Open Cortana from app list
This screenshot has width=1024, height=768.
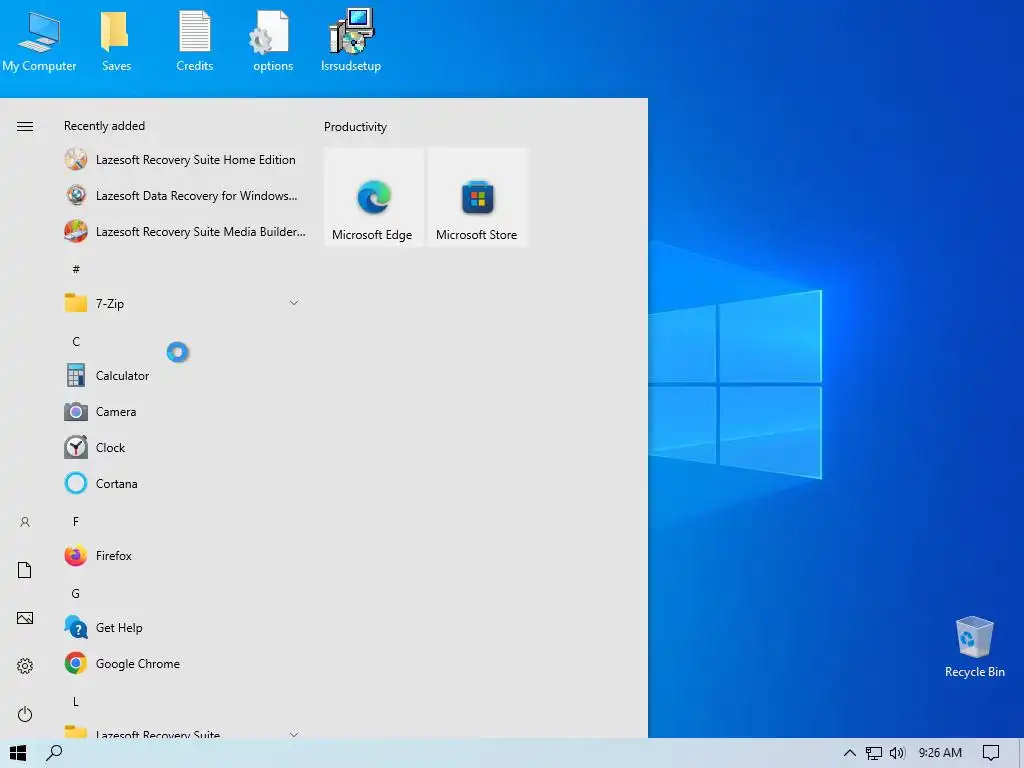(185, 483)
